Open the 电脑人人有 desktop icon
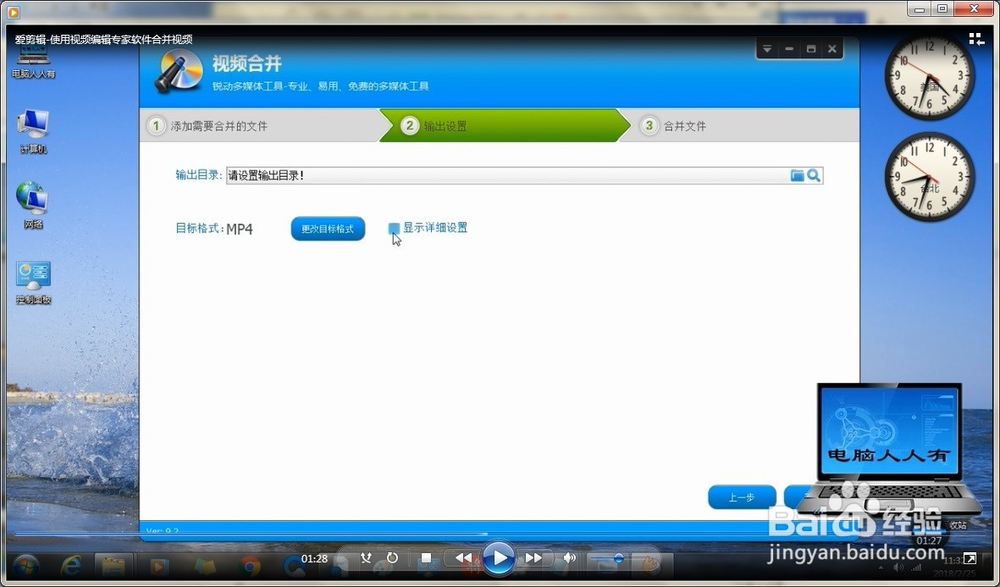The height and width of the screenshot is (587, 1000). (x=33, y=64)
